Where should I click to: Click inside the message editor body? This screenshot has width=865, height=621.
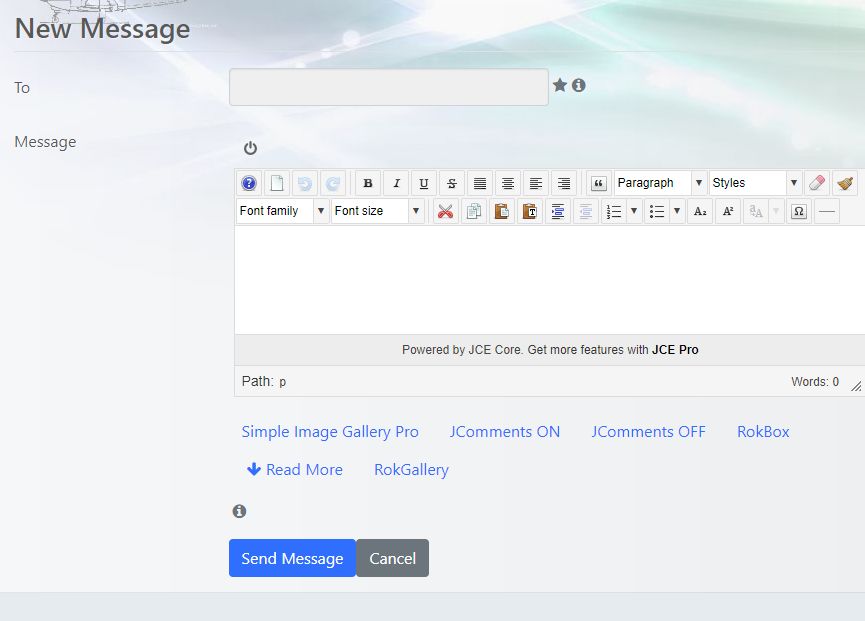[x=549, y=280]
